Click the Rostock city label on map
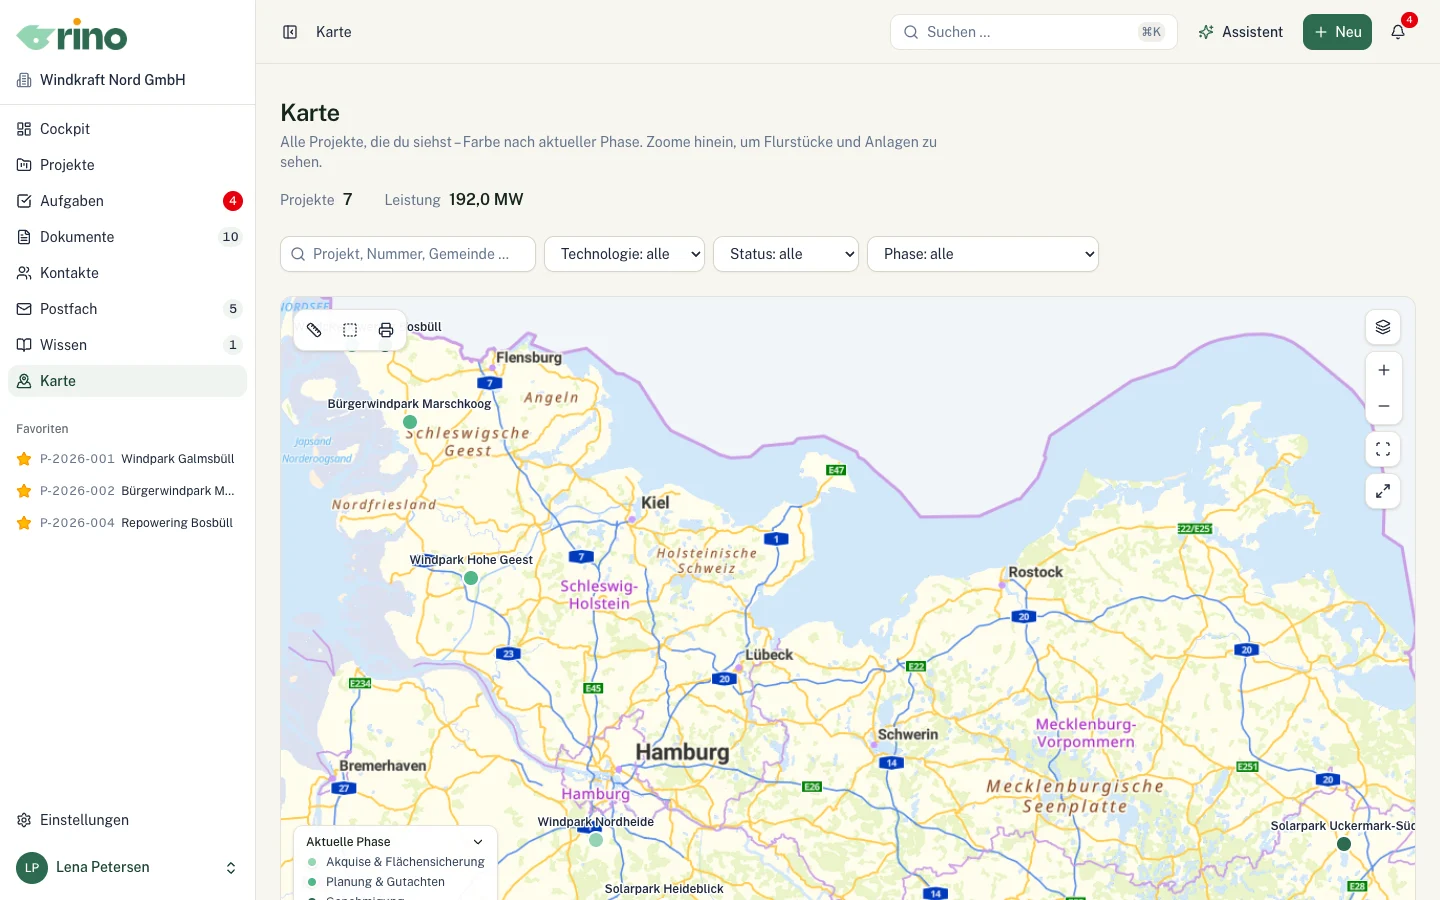 click(1036, 572)
